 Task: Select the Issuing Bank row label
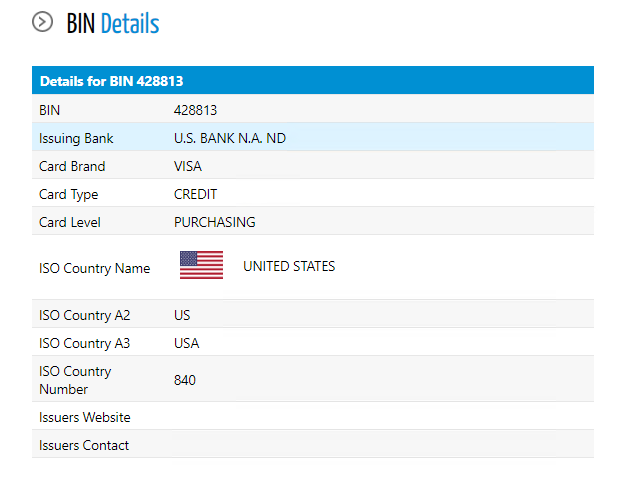[76, 138]
